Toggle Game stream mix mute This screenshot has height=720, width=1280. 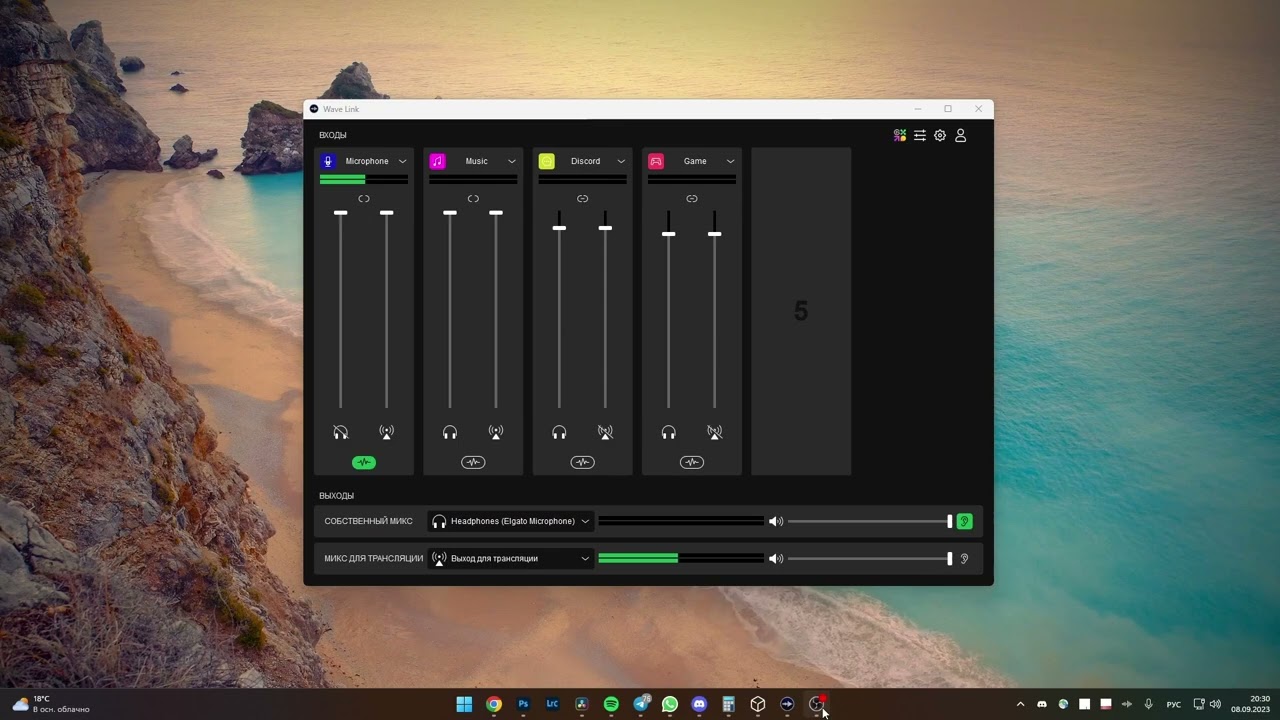pyautogui.click(x=714, y=432)
